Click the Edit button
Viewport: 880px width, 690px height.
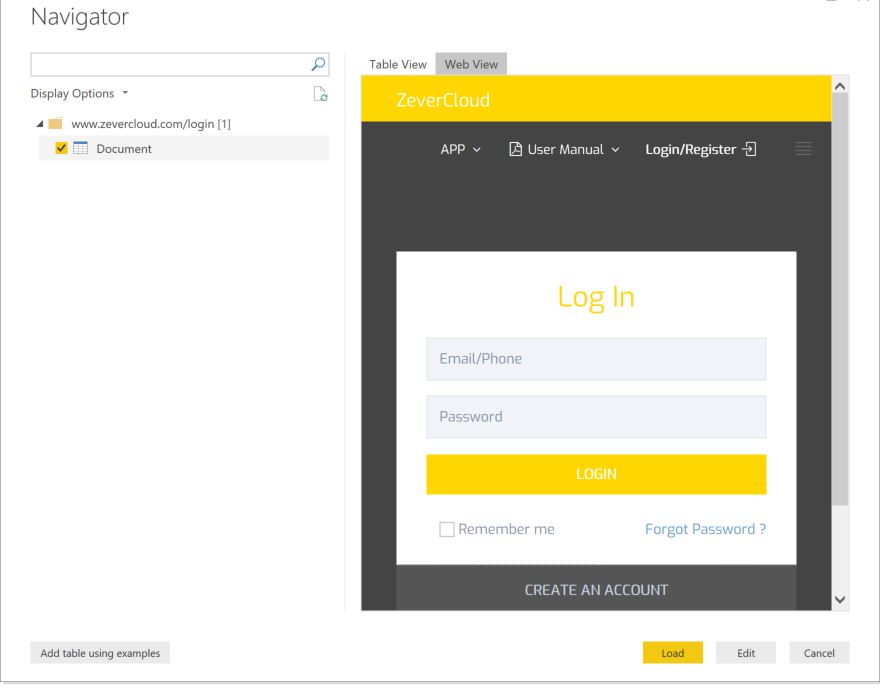[x=745, y=652]
